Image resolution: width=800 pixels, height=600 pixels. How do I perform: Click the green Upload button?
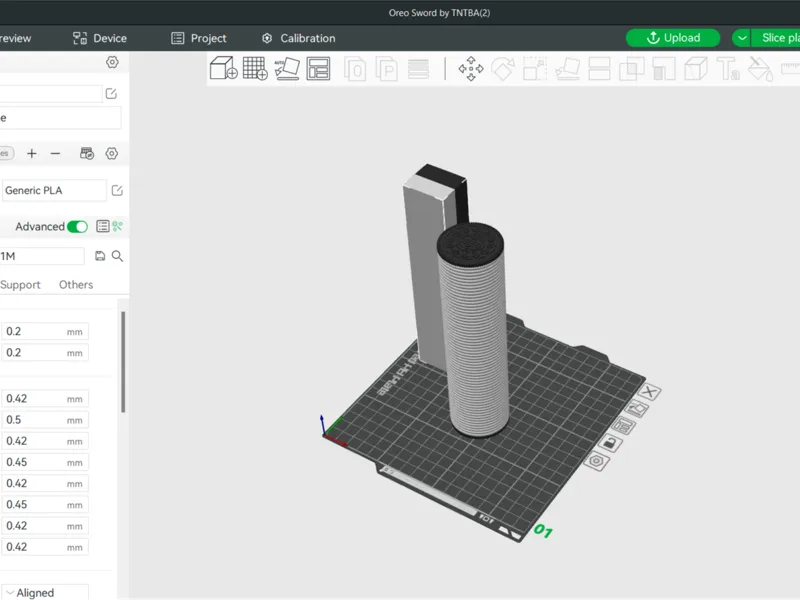(673, 38)
